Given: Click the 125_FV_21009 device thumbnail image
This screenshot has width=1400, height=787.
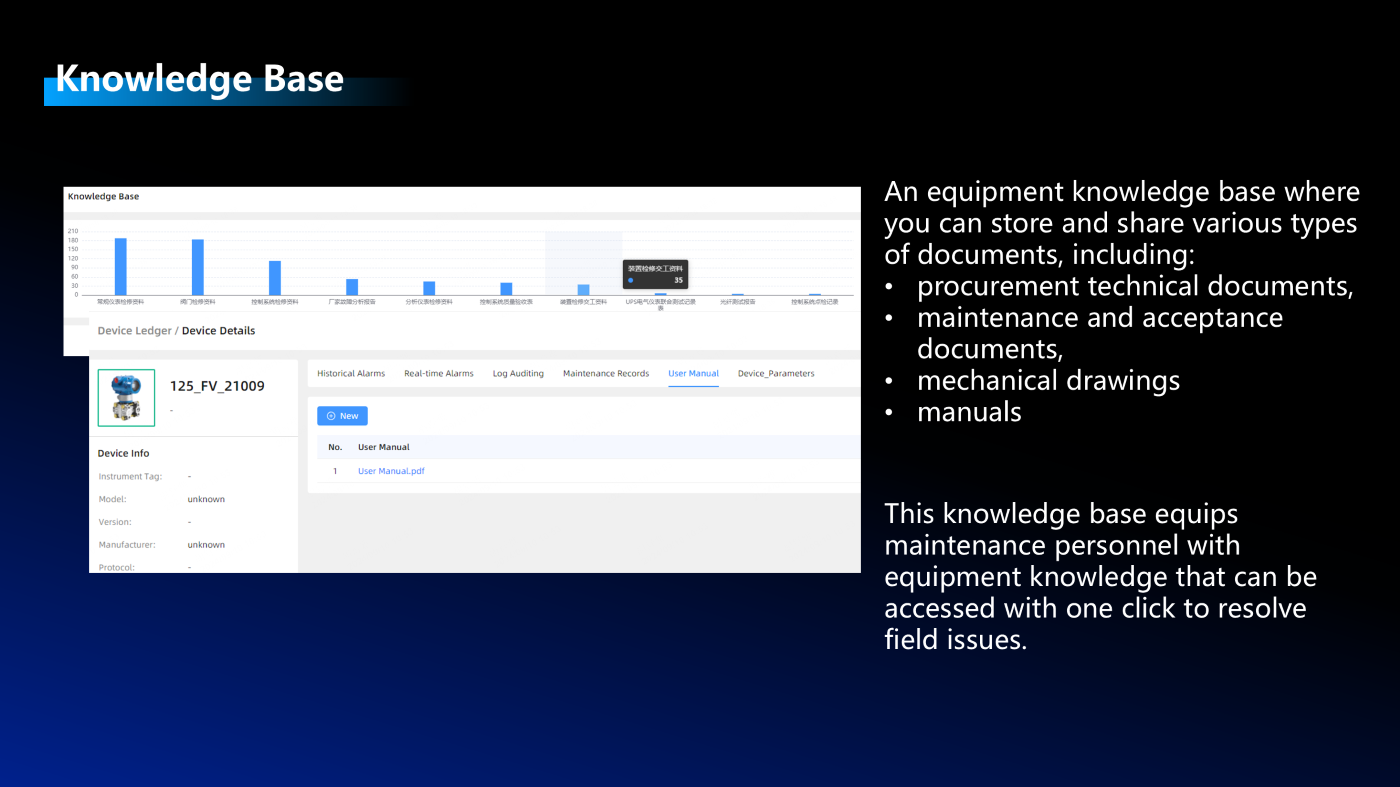Looking at the screenshot, I should coord(126,398).
